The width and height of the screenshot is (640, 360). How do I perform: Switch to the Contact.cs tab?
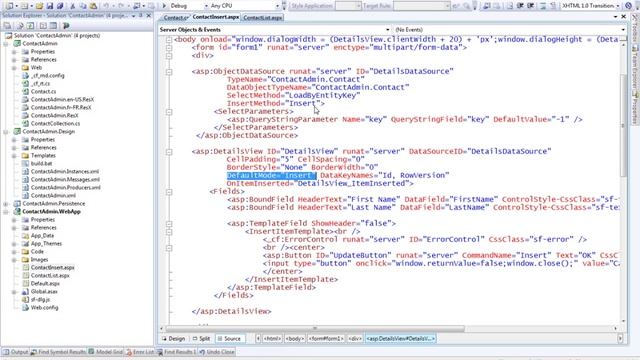coord(176,18)
